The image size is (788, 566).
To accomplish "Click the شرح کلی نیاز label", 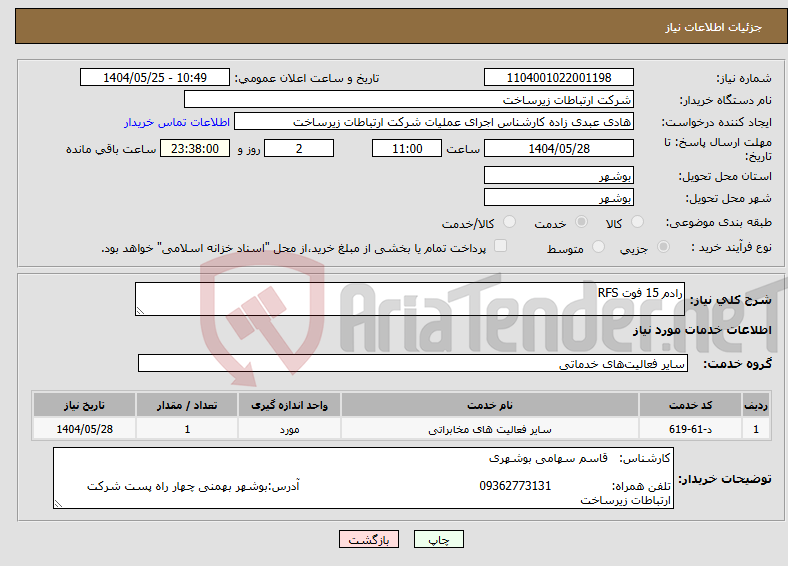I will (731, 300).
